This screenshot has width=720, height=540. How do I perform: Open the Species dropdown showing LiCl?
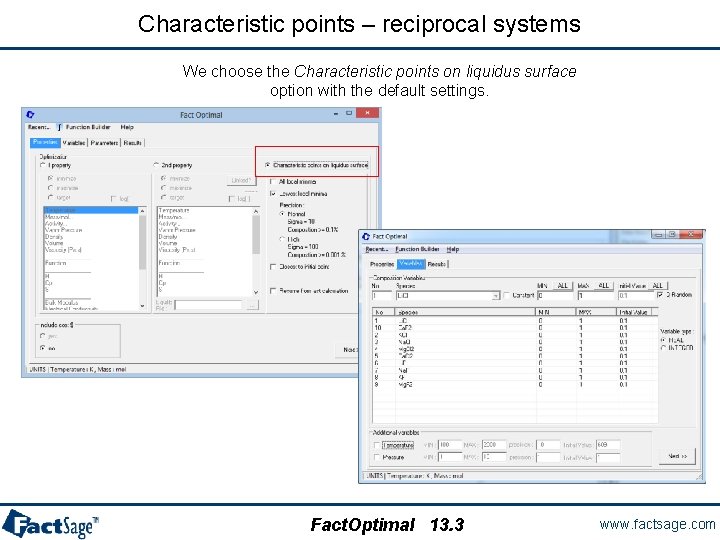[x=495, y=296]
